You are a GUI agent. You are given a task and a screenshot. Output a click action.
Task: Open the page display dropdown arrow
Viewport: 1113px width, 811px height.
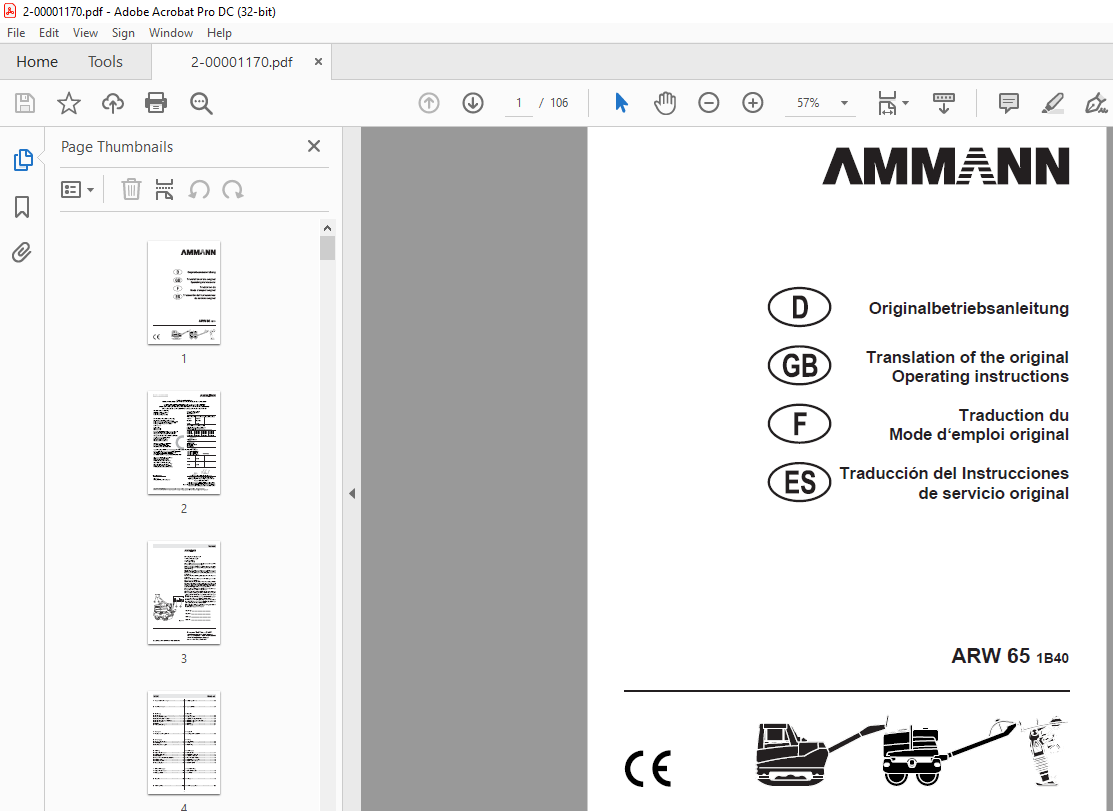(906, 103)
